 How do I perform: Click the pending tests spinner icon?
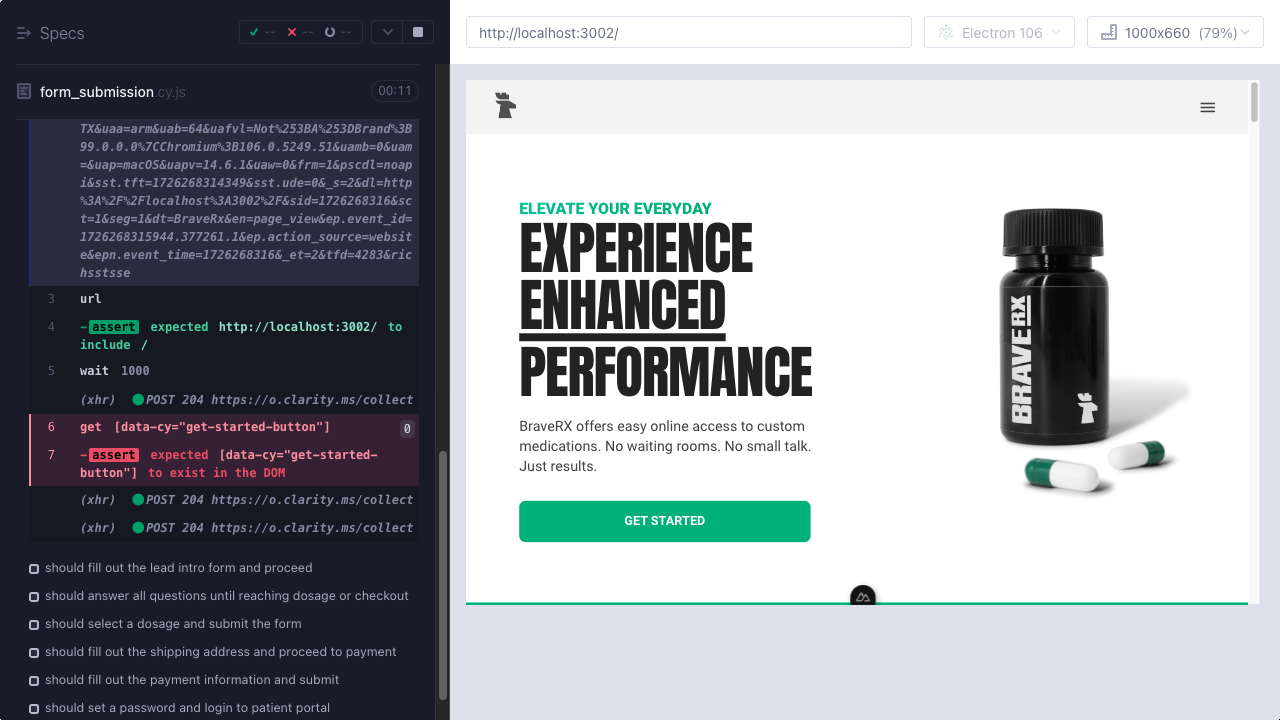tap(330, 32)
